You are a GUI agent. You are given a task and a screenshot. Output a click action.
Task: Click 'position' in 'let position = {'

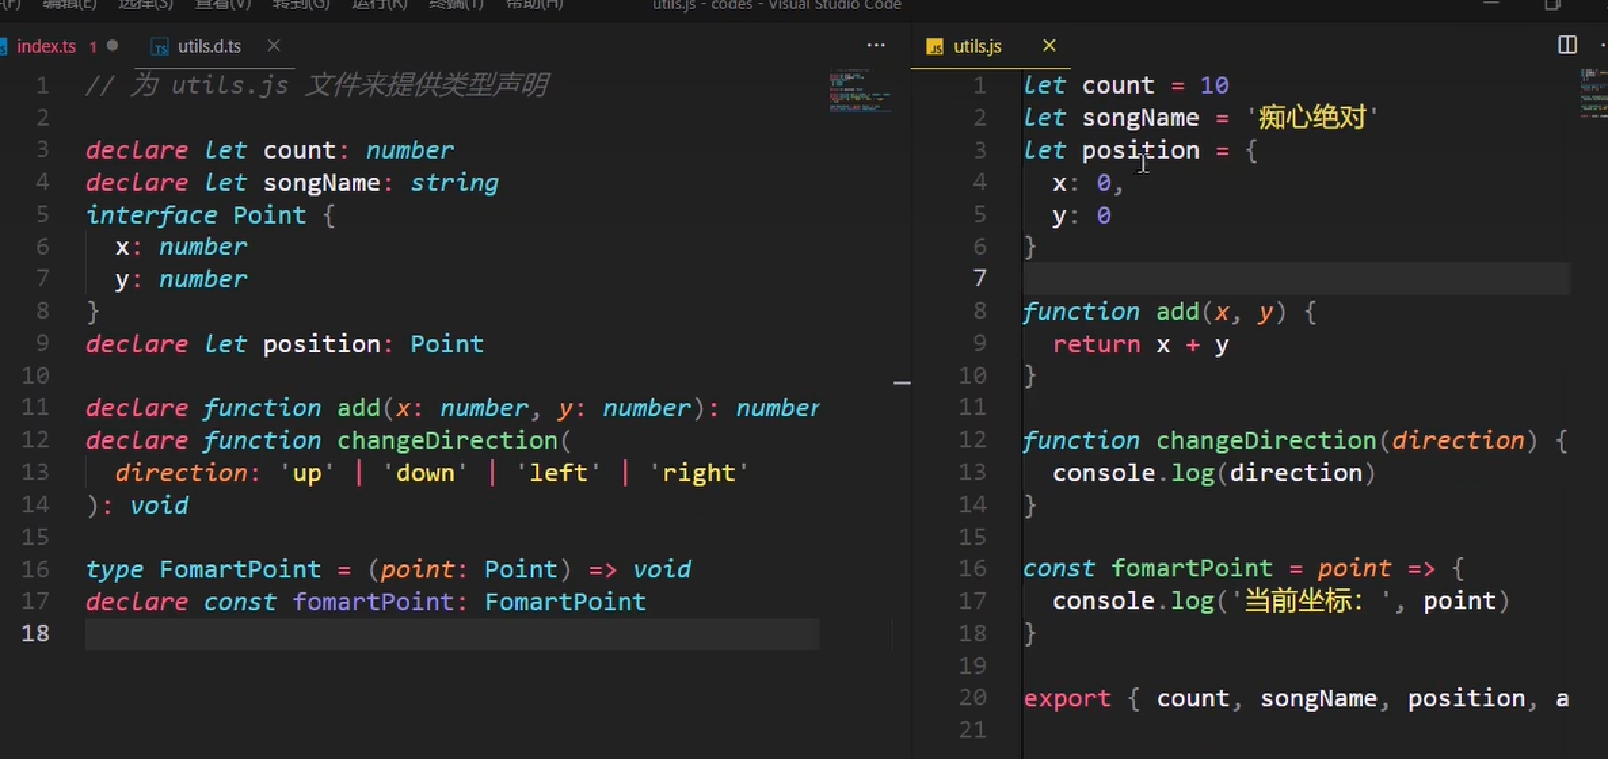click(1141, 151)
